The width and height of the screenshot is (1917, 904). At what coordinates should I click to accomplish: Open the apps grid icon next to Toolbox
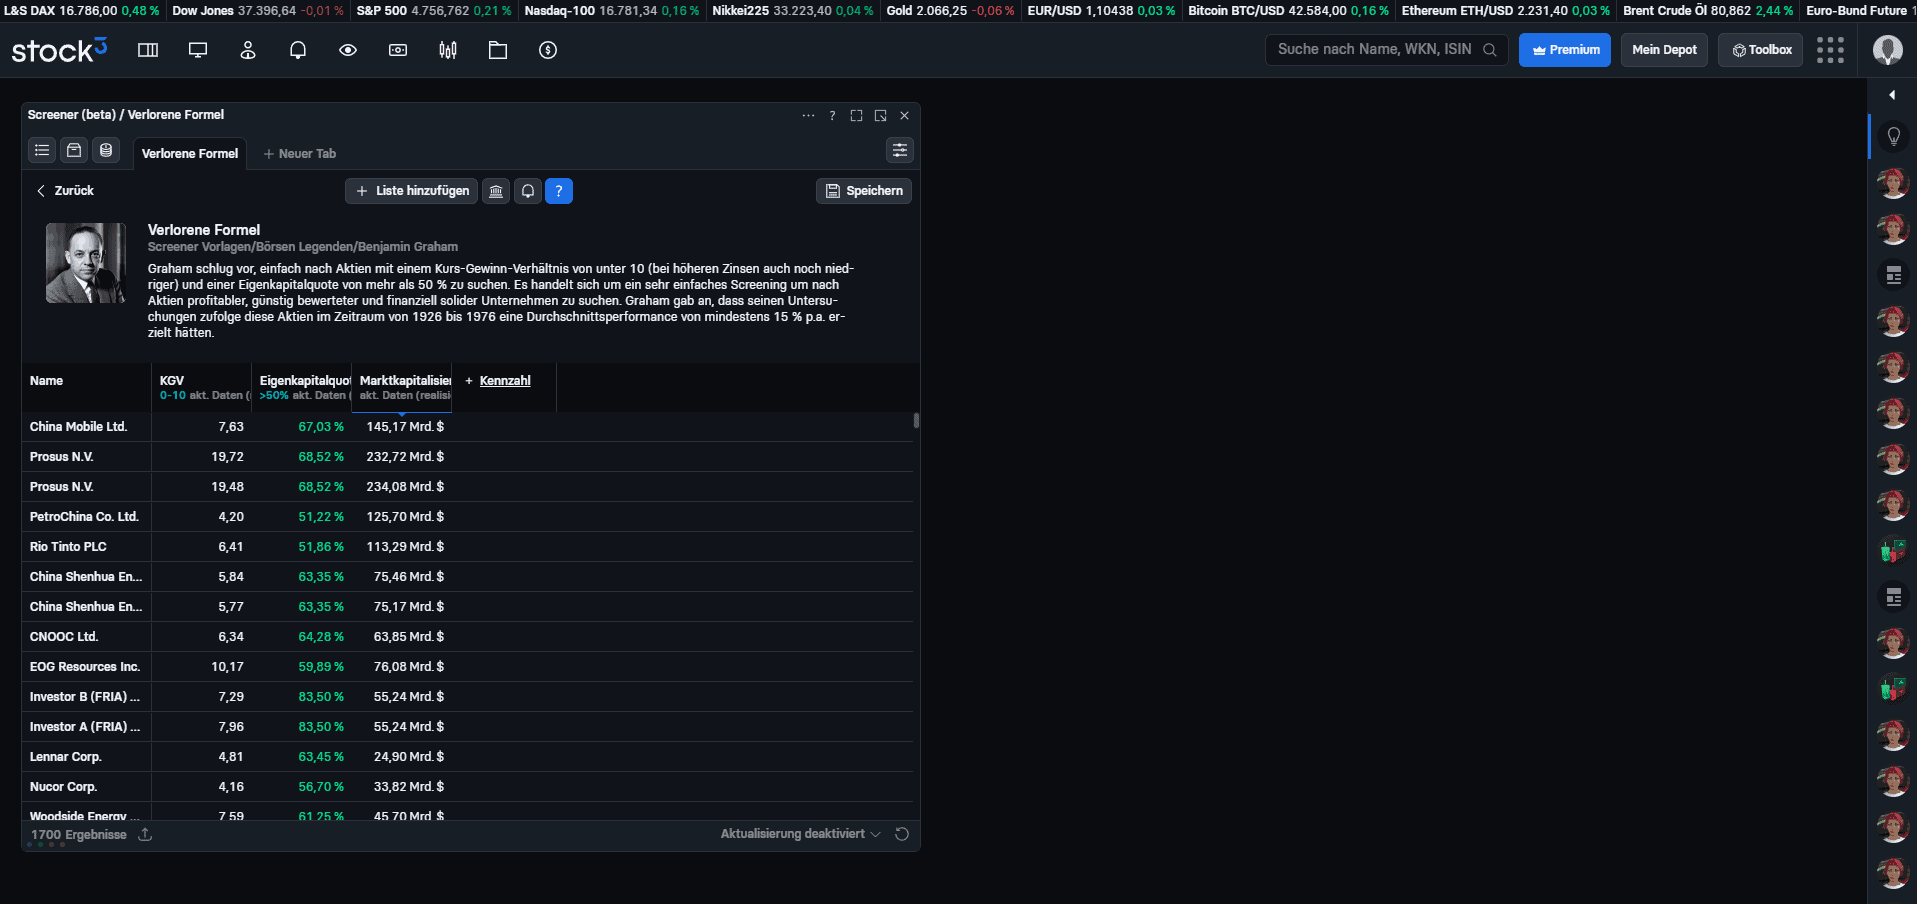click(1830, 50)
